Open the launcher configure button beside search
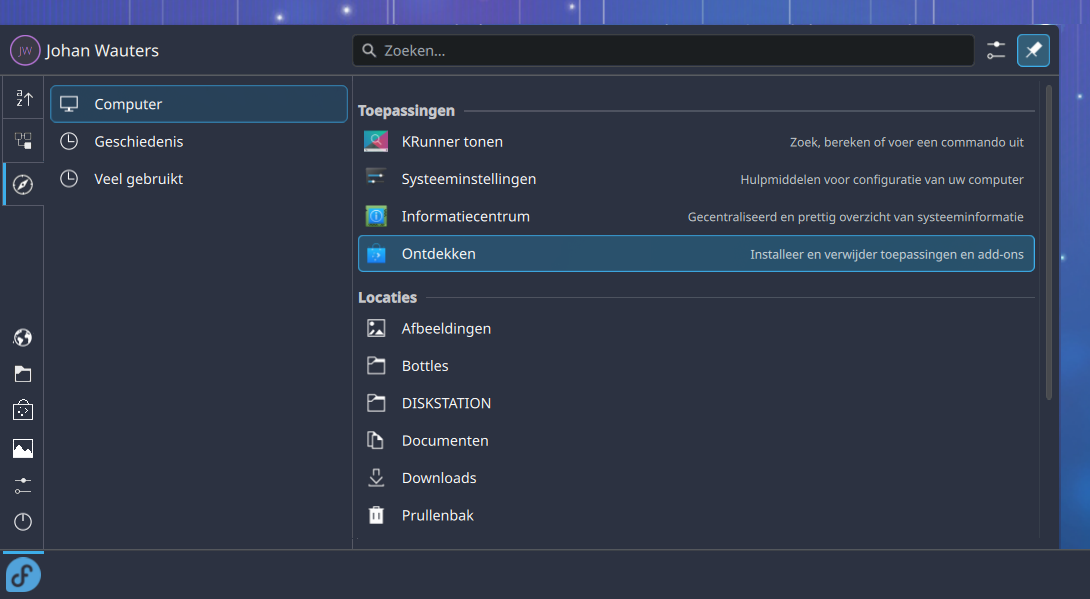Viewport: 1090px width, 599px height. [x=996, y=50]
